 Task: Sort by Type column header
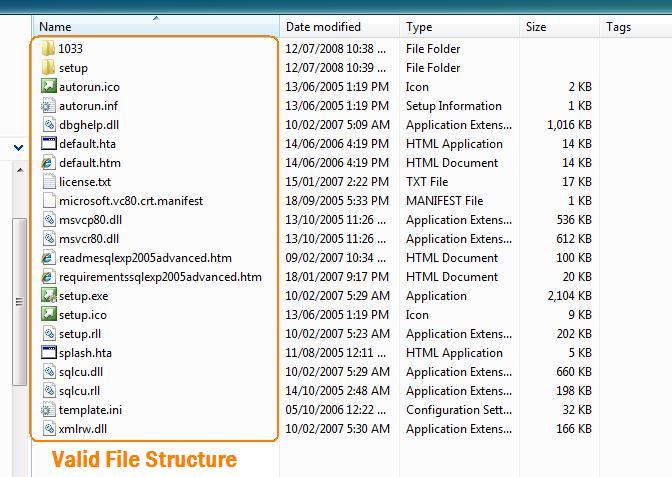point(459,27)
